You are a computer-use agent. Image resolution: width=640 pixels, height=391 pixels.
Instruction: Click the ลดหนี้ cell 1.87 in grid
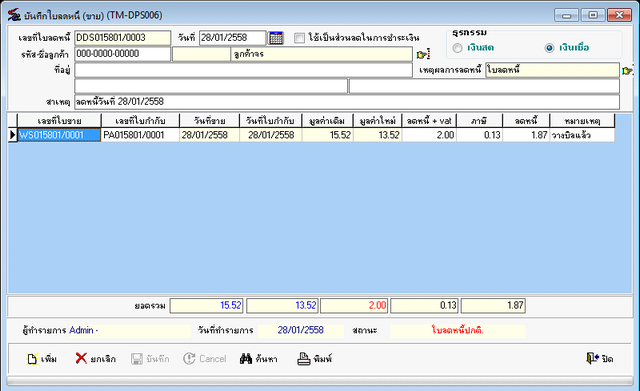pos(526,135)
